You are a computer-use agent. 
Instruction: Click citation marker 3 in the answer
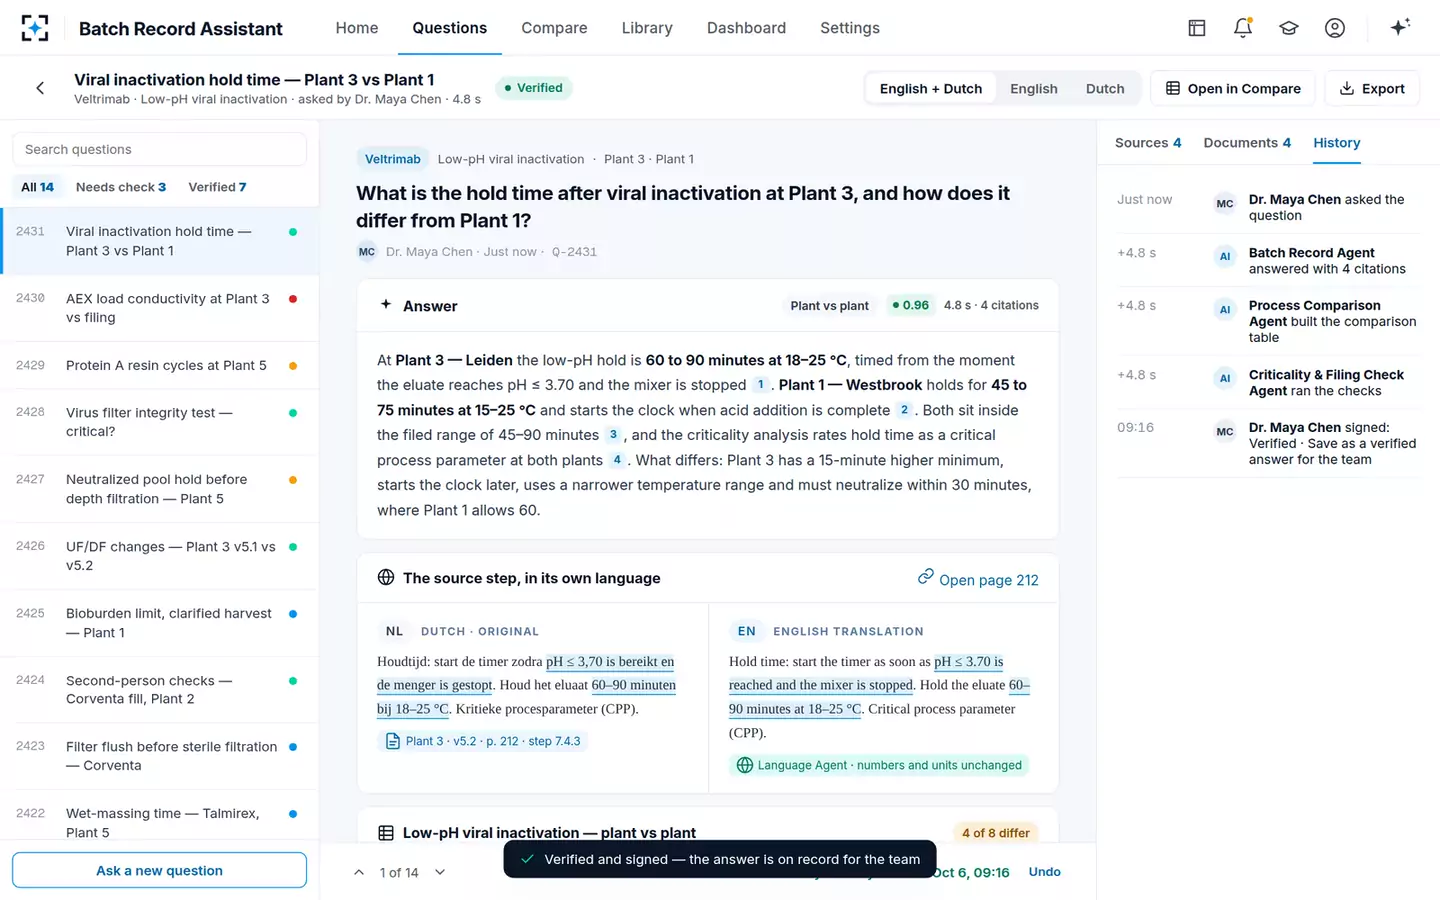click(613, 435)
